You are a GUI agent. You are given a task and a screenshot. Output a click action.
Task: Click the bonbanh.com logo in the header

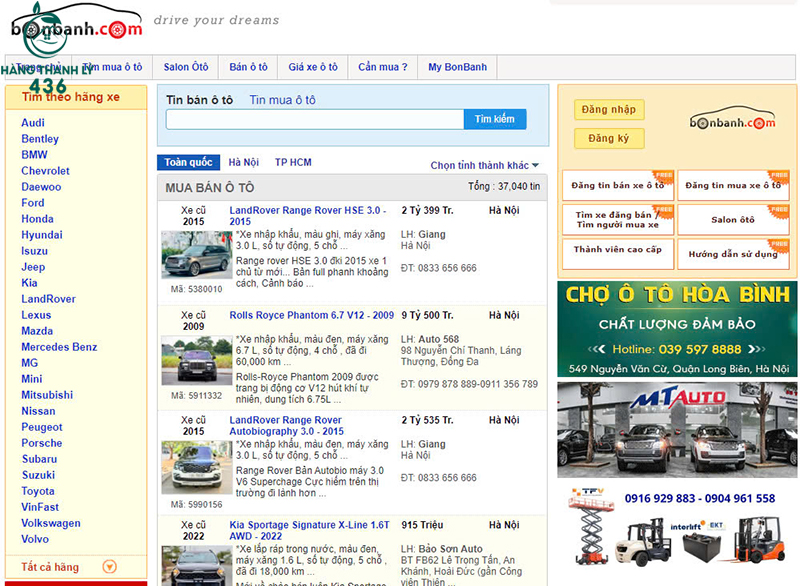pos(77,23)
